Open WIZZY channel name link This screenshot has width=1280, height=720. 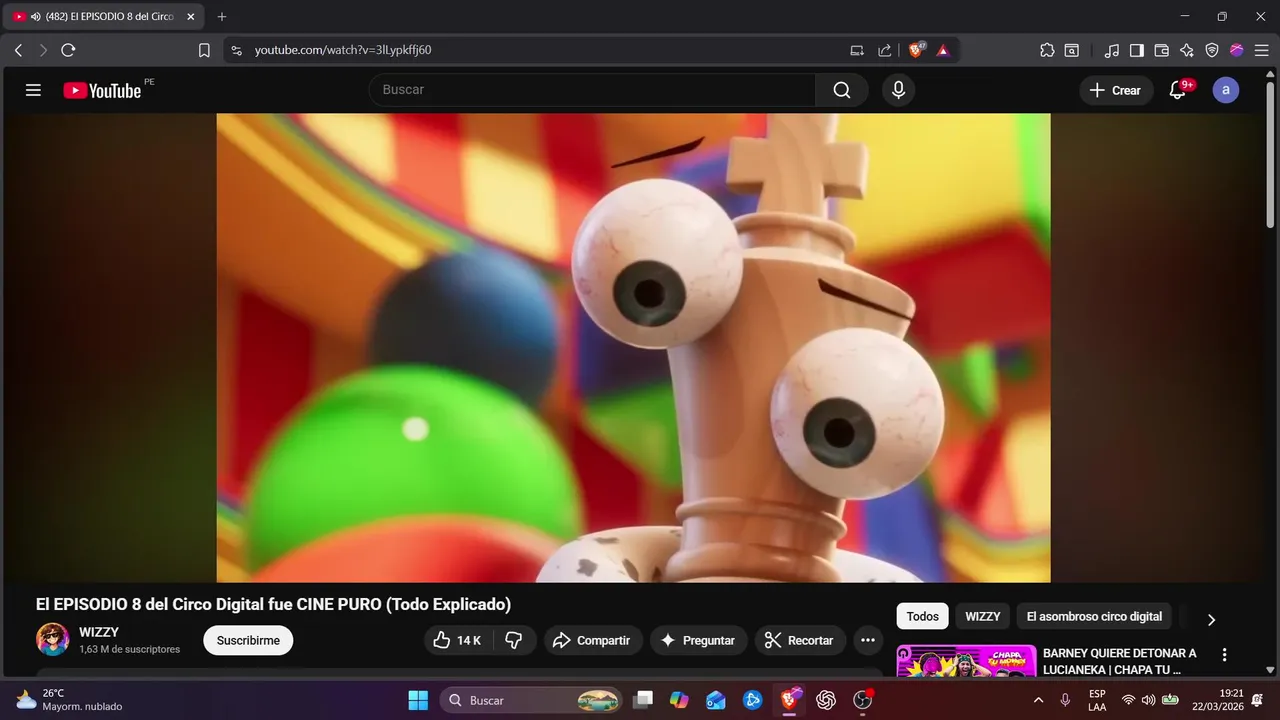(x=99, y=632)
